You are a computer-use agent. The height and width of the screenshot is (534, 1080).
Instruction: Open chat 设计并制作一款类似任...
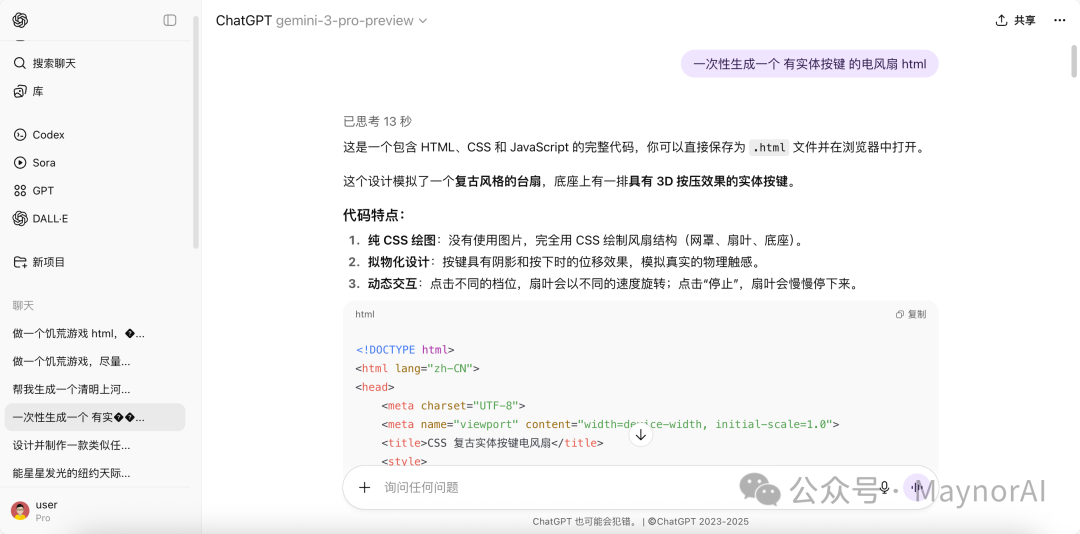tap(95, 446)
